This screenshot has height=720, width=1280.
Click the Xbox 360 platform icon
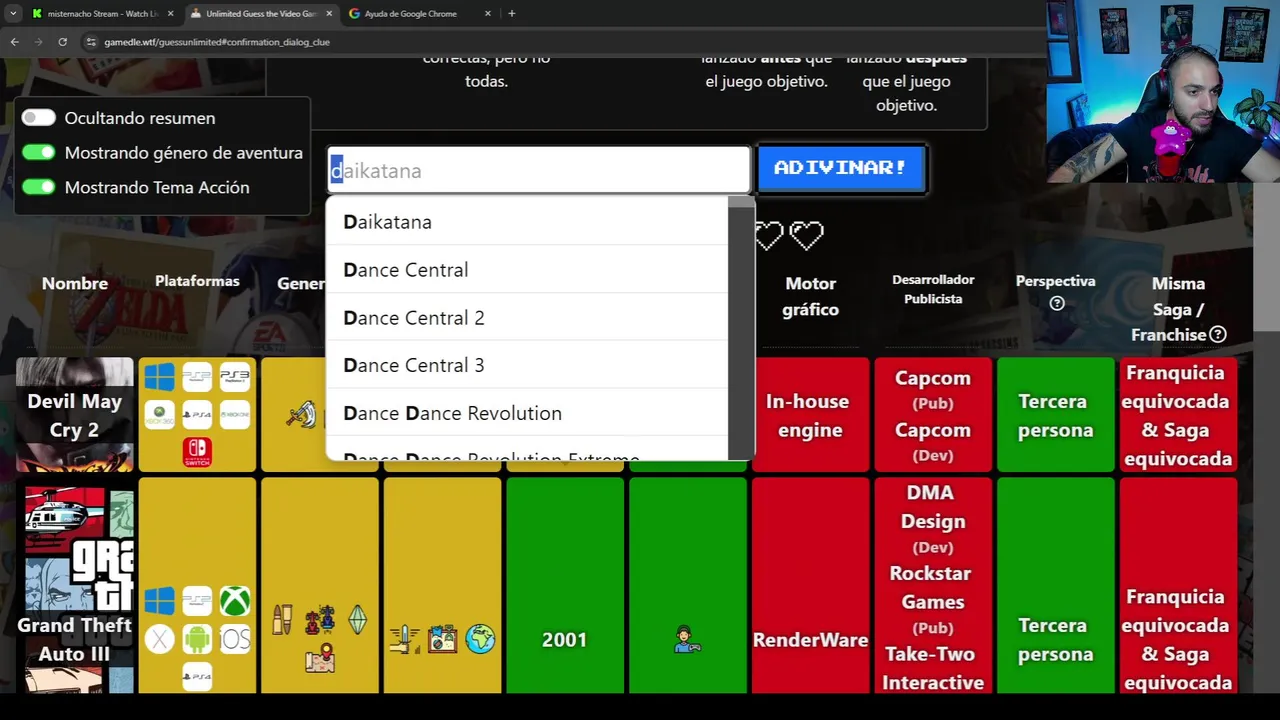click(x=159, y=414)
